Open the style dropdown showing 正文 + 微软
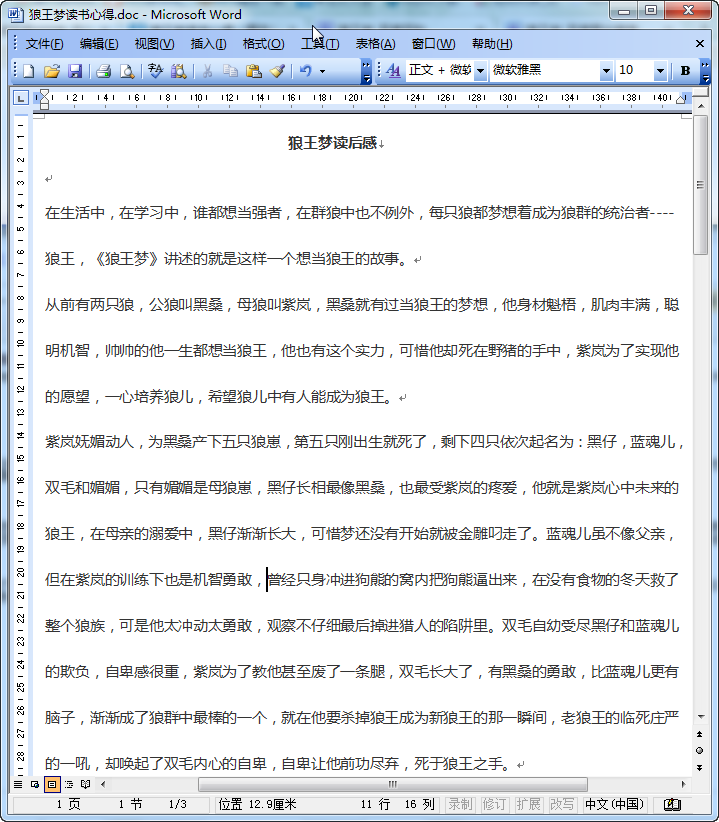The height and width of the screenshot is (822, 719). [480, 71]
